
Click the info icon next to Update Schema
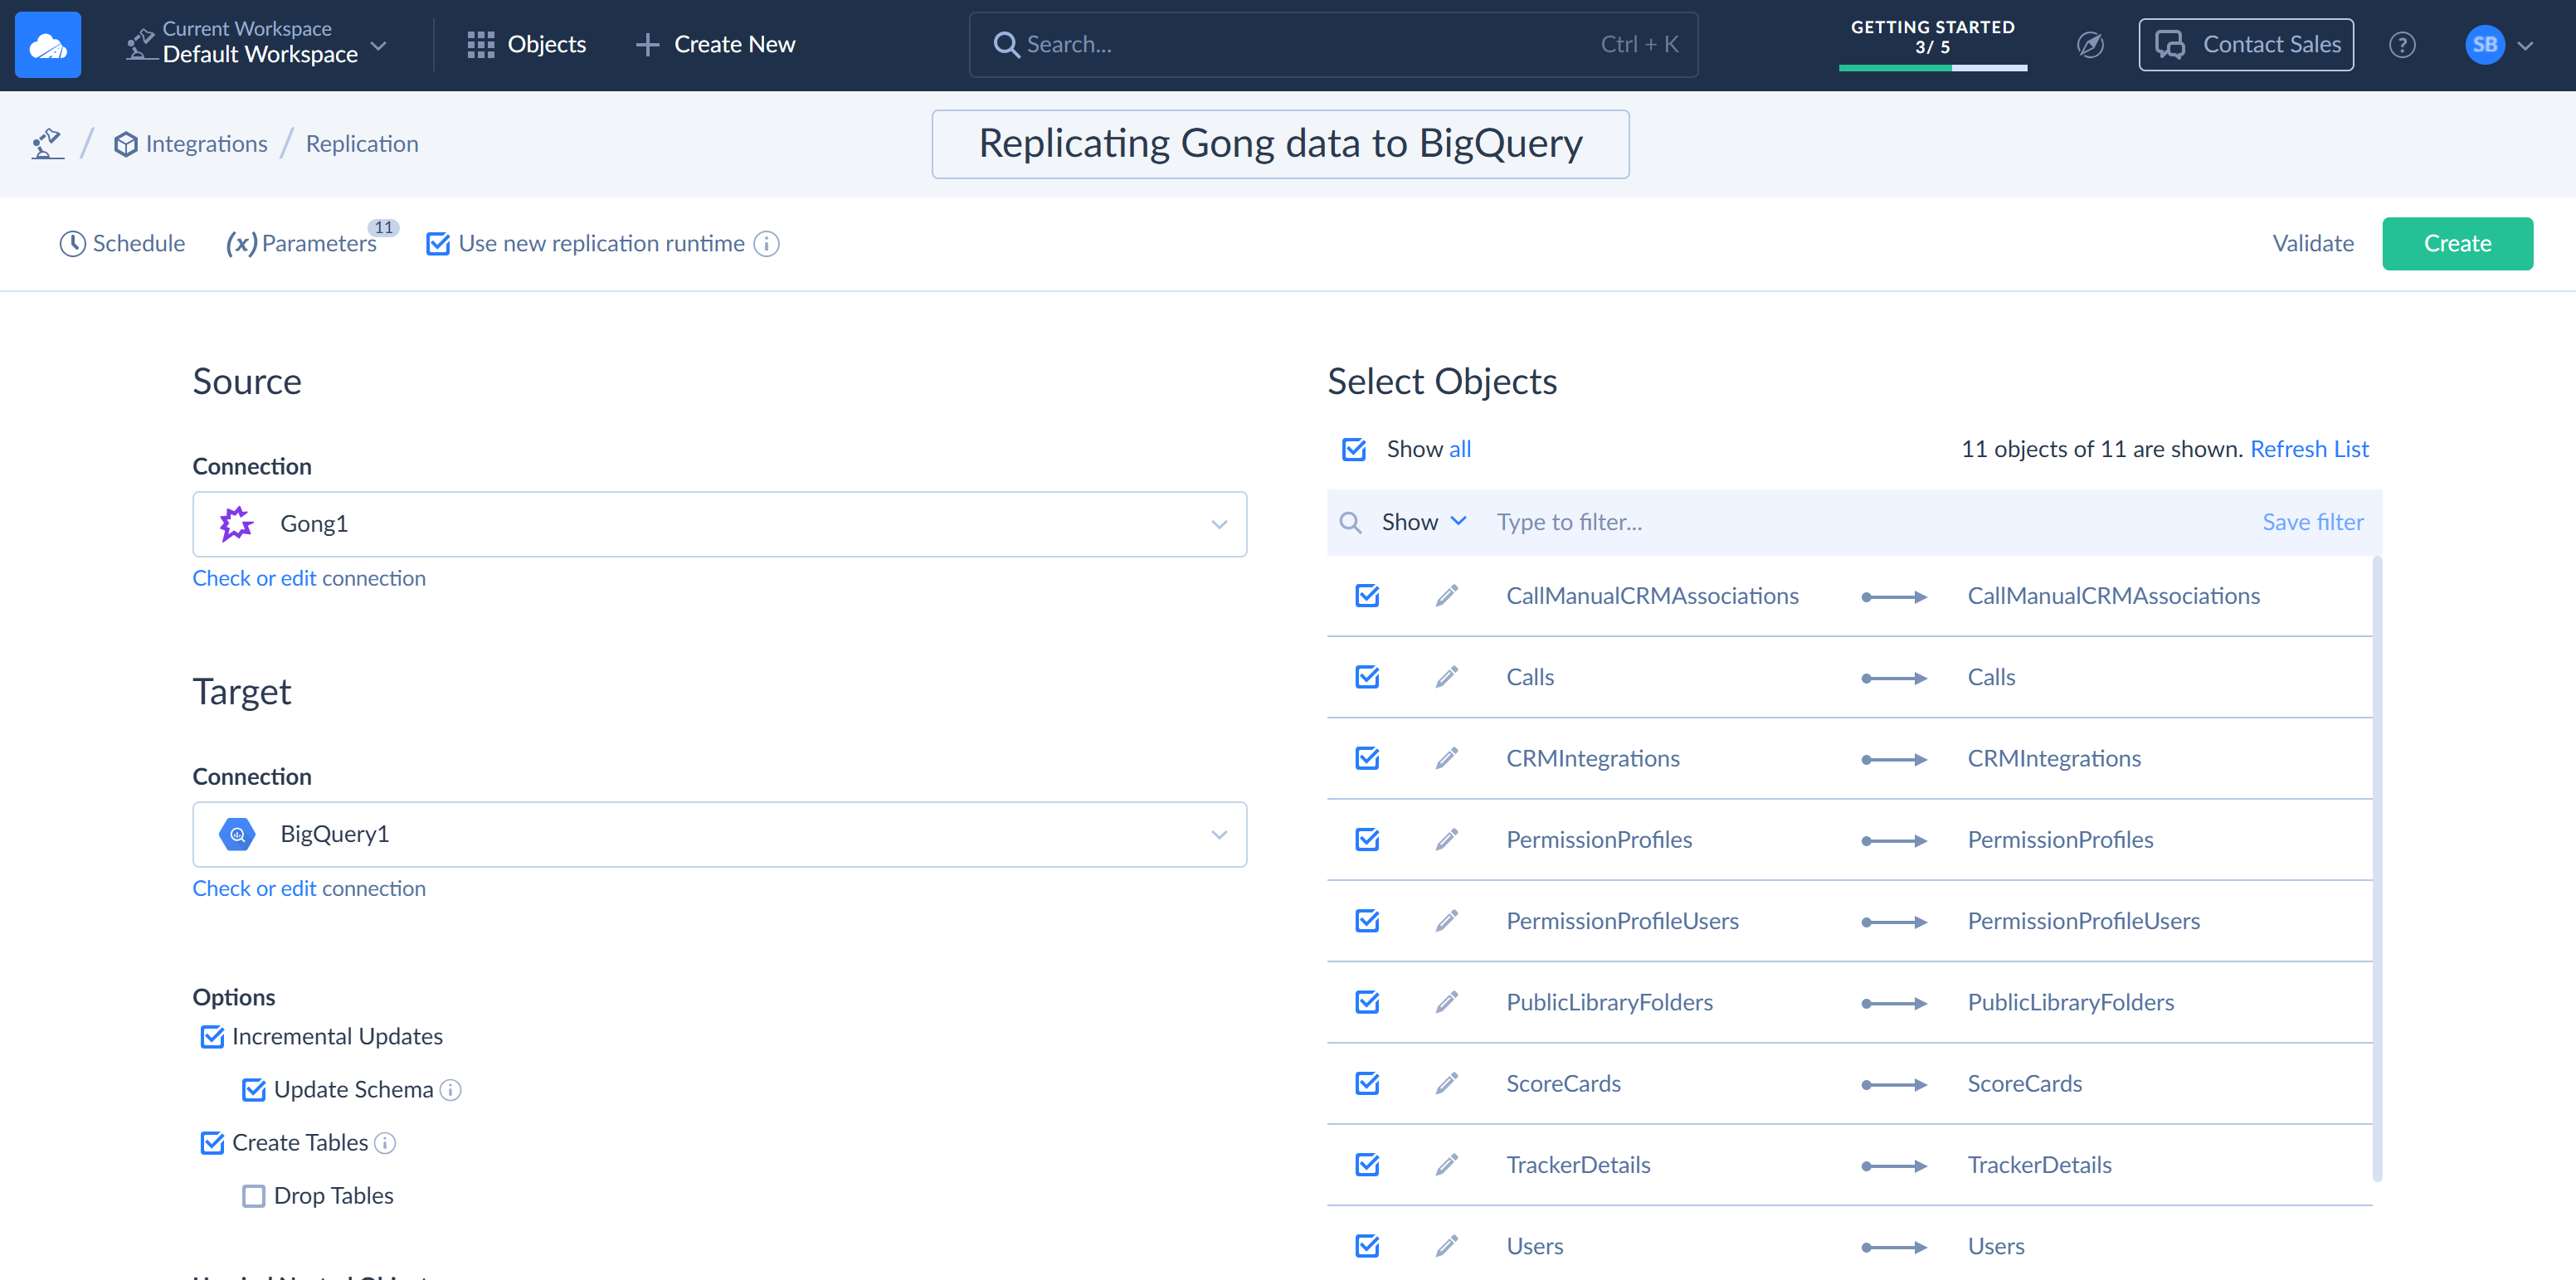pos(451,1090)
